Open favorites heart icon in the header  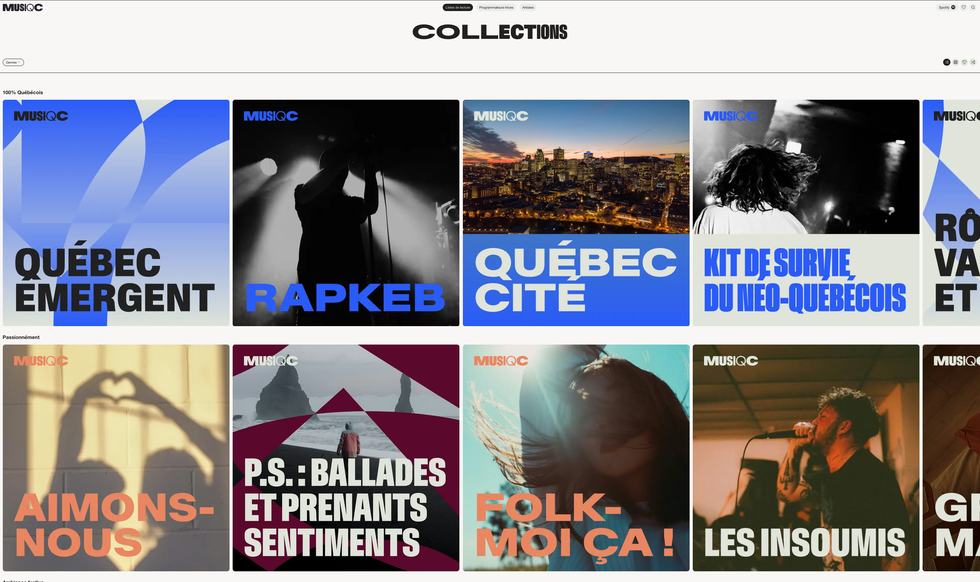tap(963, 7)
